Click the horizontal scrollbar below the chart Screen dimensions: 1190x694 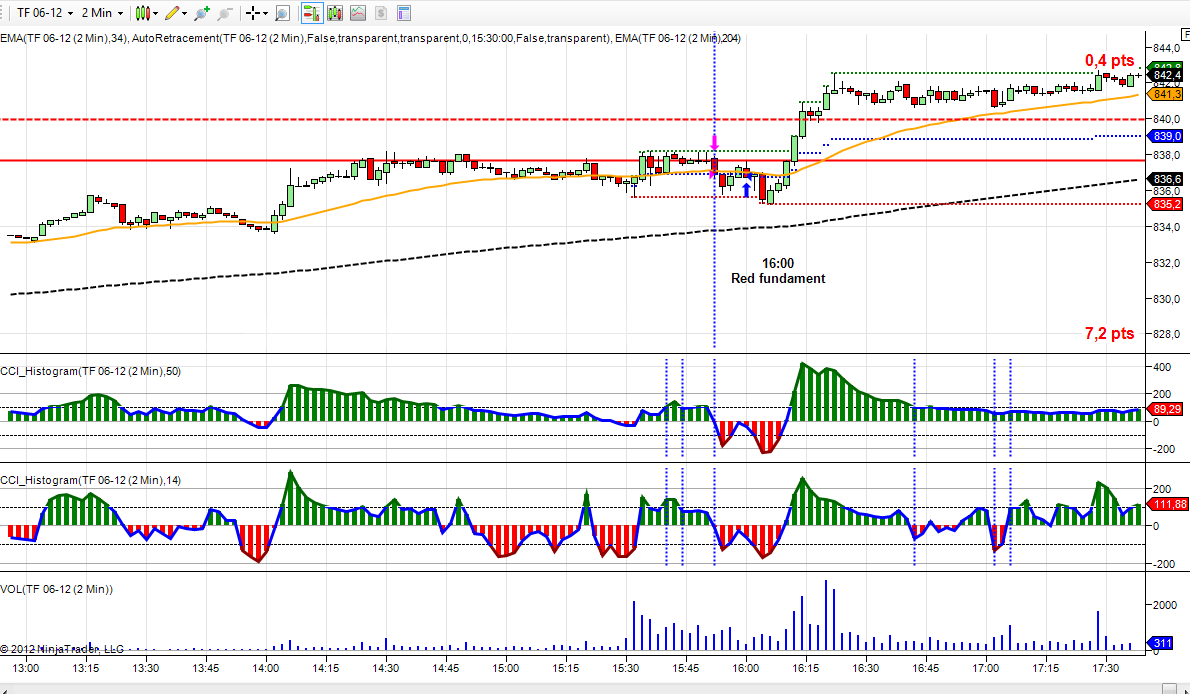[x=595, y=689]
